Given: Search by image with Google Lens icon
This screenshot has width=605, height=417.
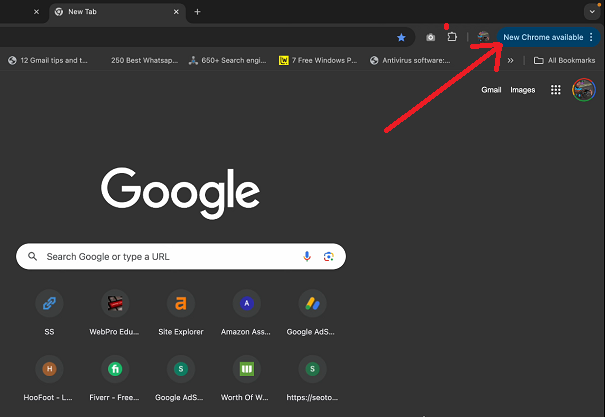Looking at the screenshot, I should tap(328, 257).
